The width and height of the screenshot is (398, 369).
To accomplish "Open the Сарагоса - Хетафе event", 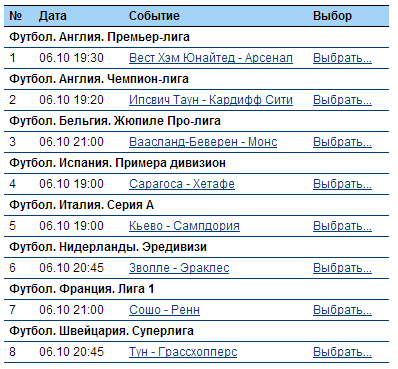I will (182, 184).
